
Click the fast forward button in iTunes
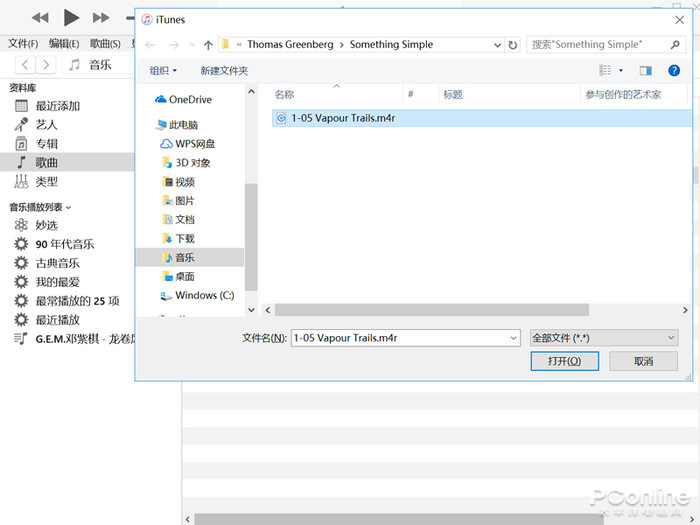101,18
